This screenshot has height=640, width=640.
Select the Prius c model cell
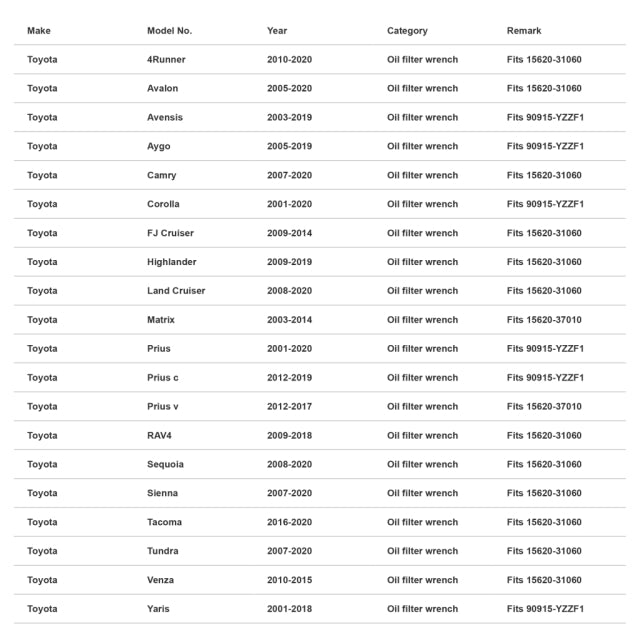162,378
